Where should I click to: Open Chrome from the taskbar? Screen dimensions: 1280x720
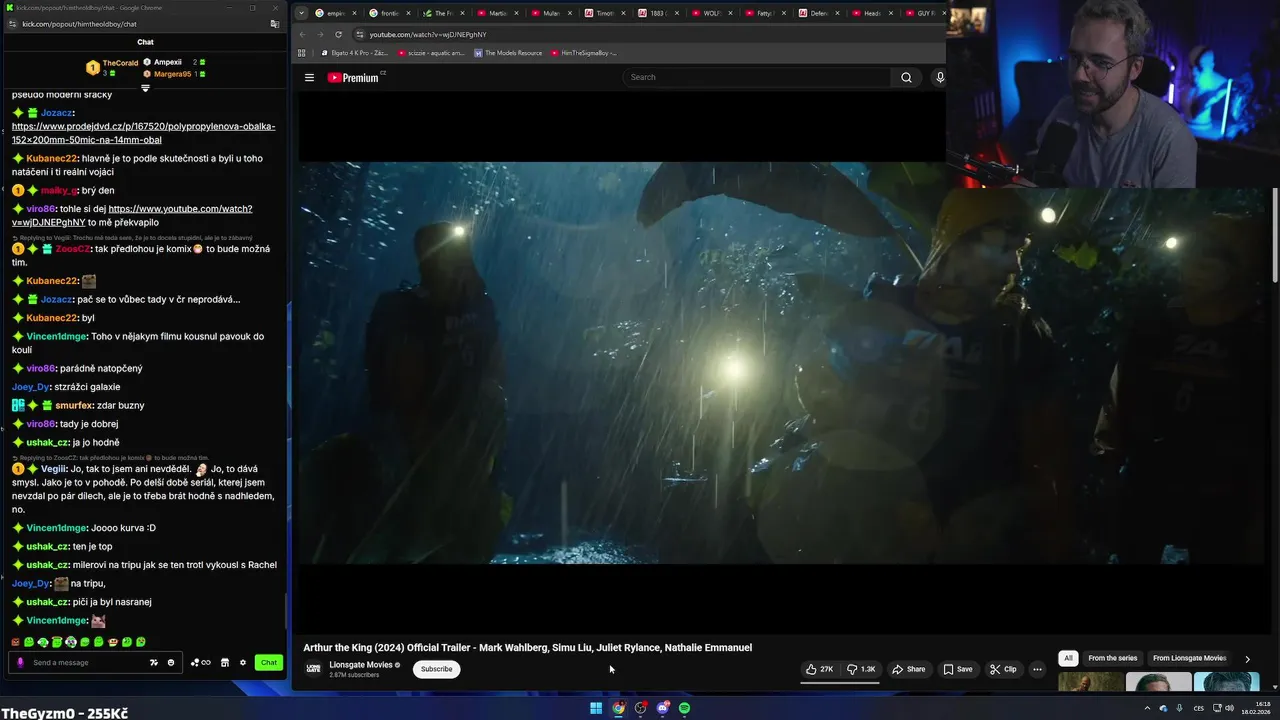click(x=619, y=708)
